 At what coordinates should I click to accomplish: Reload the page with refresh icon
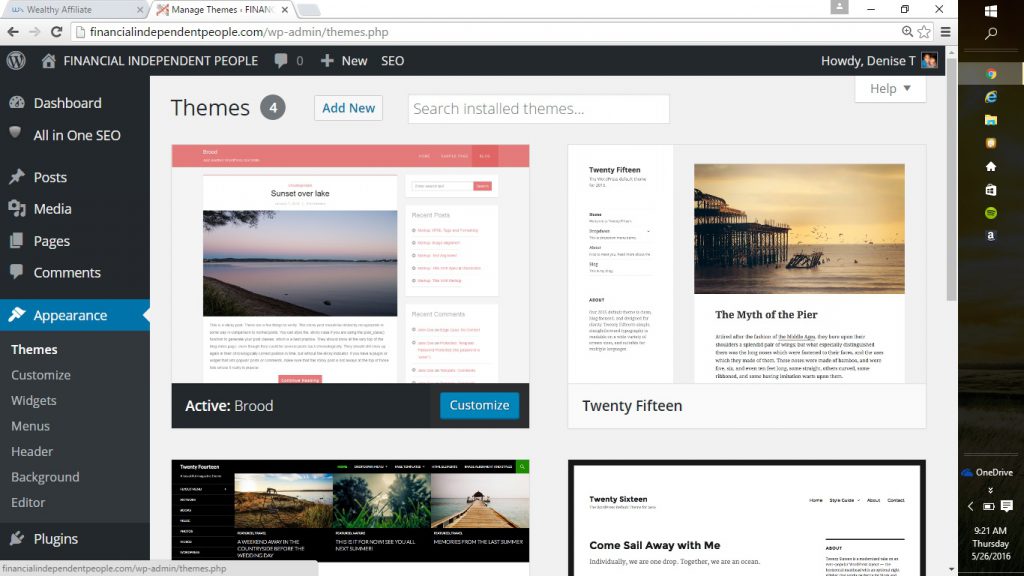pos(57,31)
